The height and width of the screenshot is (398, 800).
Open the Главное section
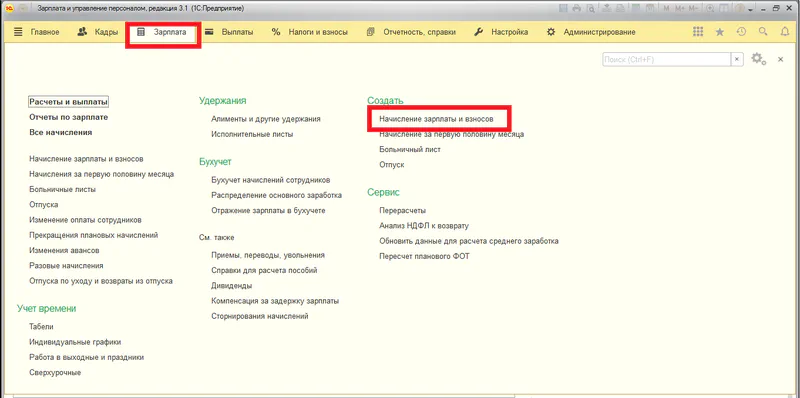tap(45, 32)
